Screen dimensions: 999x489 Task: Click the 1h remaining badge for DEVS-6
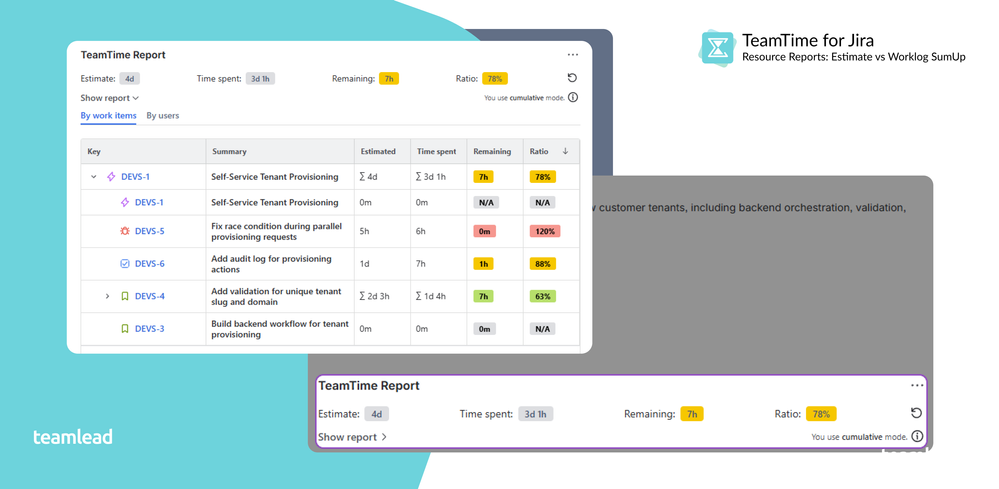pos(483,264)
